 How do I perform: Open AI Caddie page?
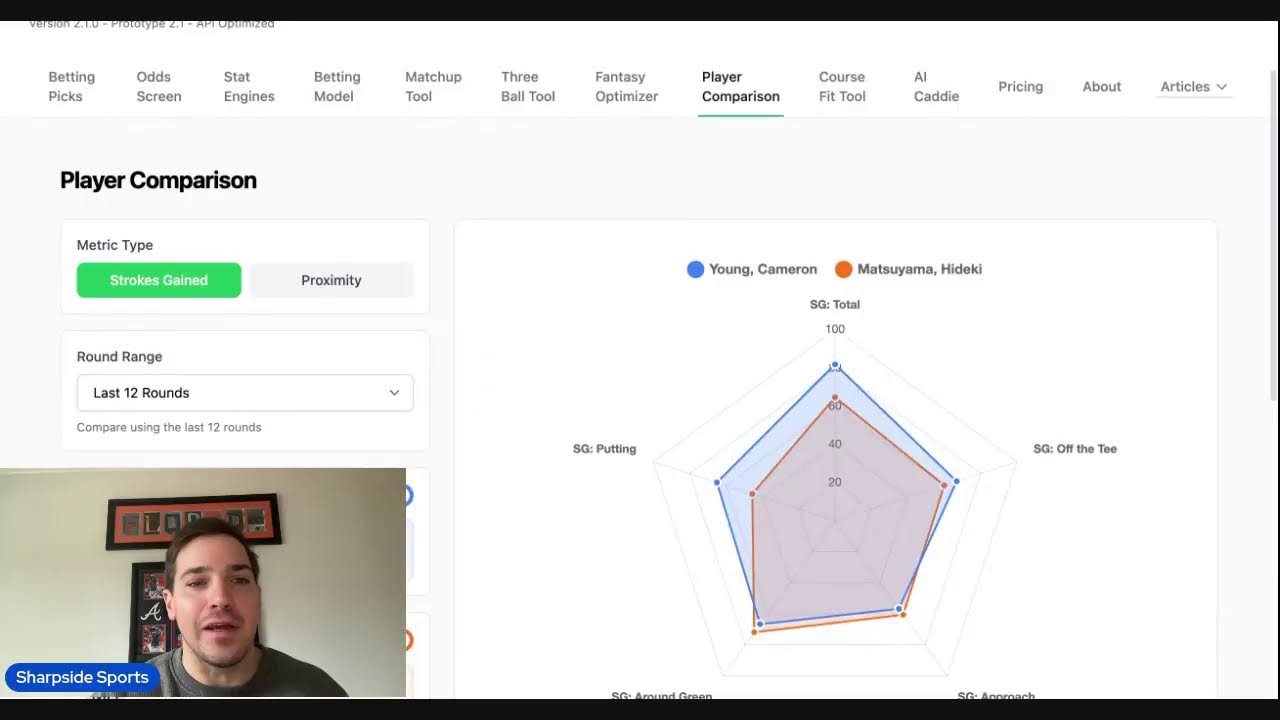(x=936, y=86)
